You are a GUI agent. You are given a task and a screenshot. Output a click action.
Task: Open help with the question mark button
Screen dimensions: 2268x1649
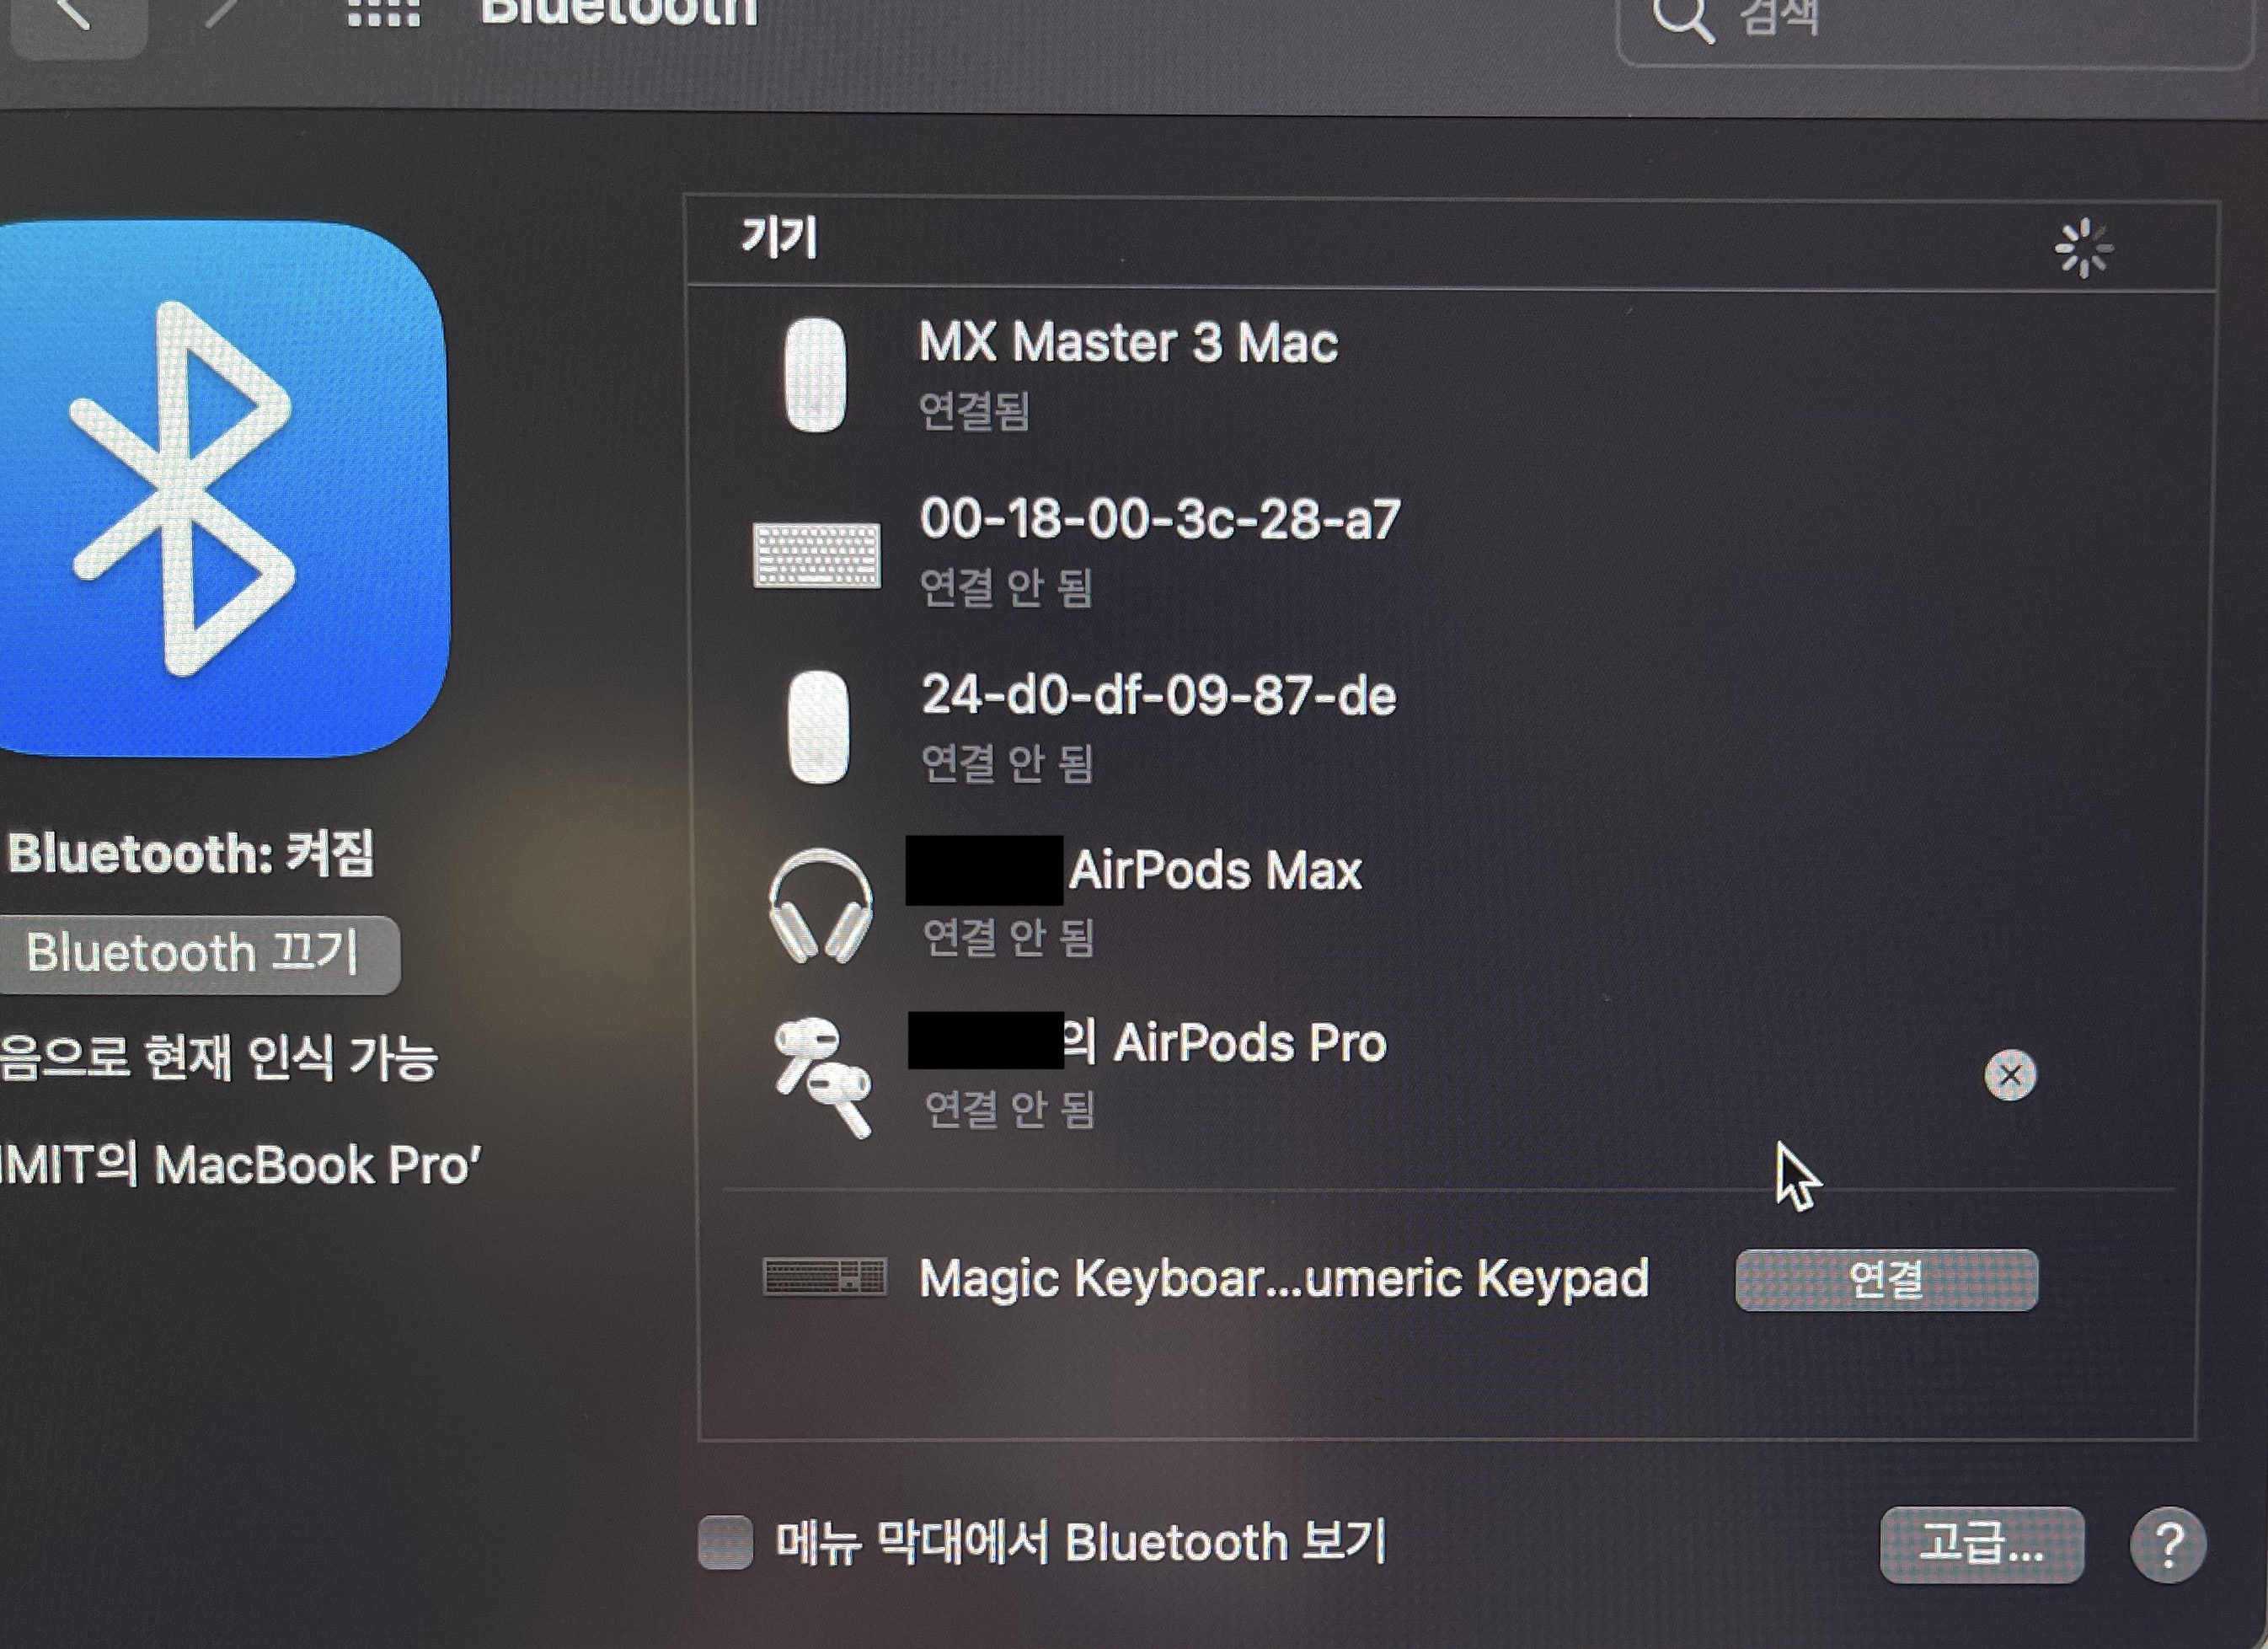pyautogui.click(x=2168, y=1546)
